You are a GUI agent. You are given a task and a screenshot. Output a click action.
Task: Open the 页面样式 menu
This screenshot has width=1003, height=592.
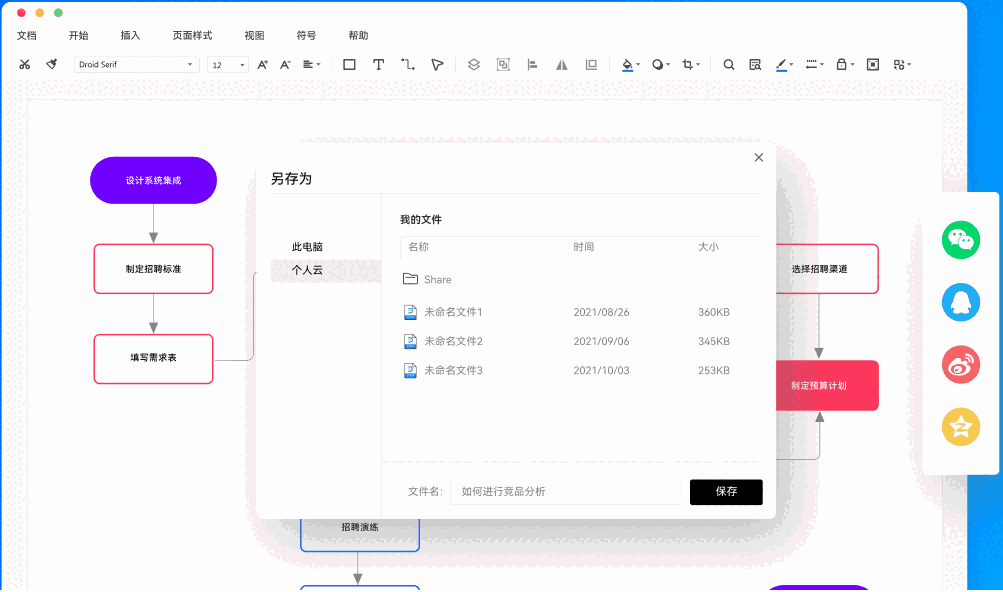192,35
